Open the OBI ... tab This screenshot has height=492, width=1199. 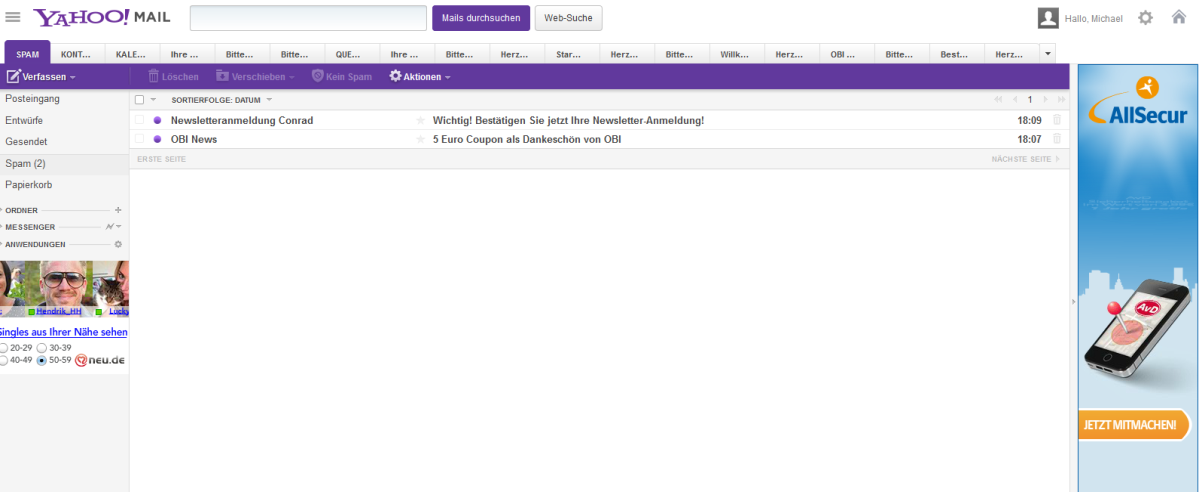tap(843, 54)
